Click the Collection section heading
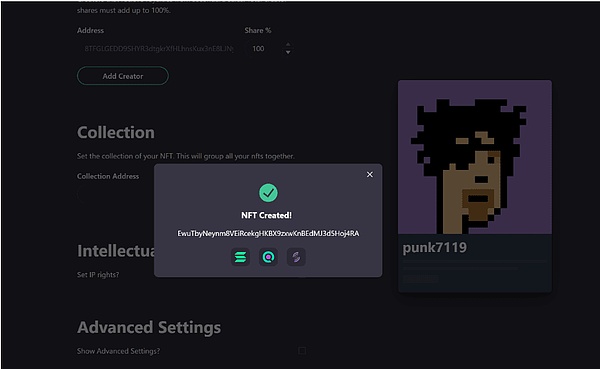The width and height of the screenshot is (600, 369). pyautogui.click(x=116, y=132)
